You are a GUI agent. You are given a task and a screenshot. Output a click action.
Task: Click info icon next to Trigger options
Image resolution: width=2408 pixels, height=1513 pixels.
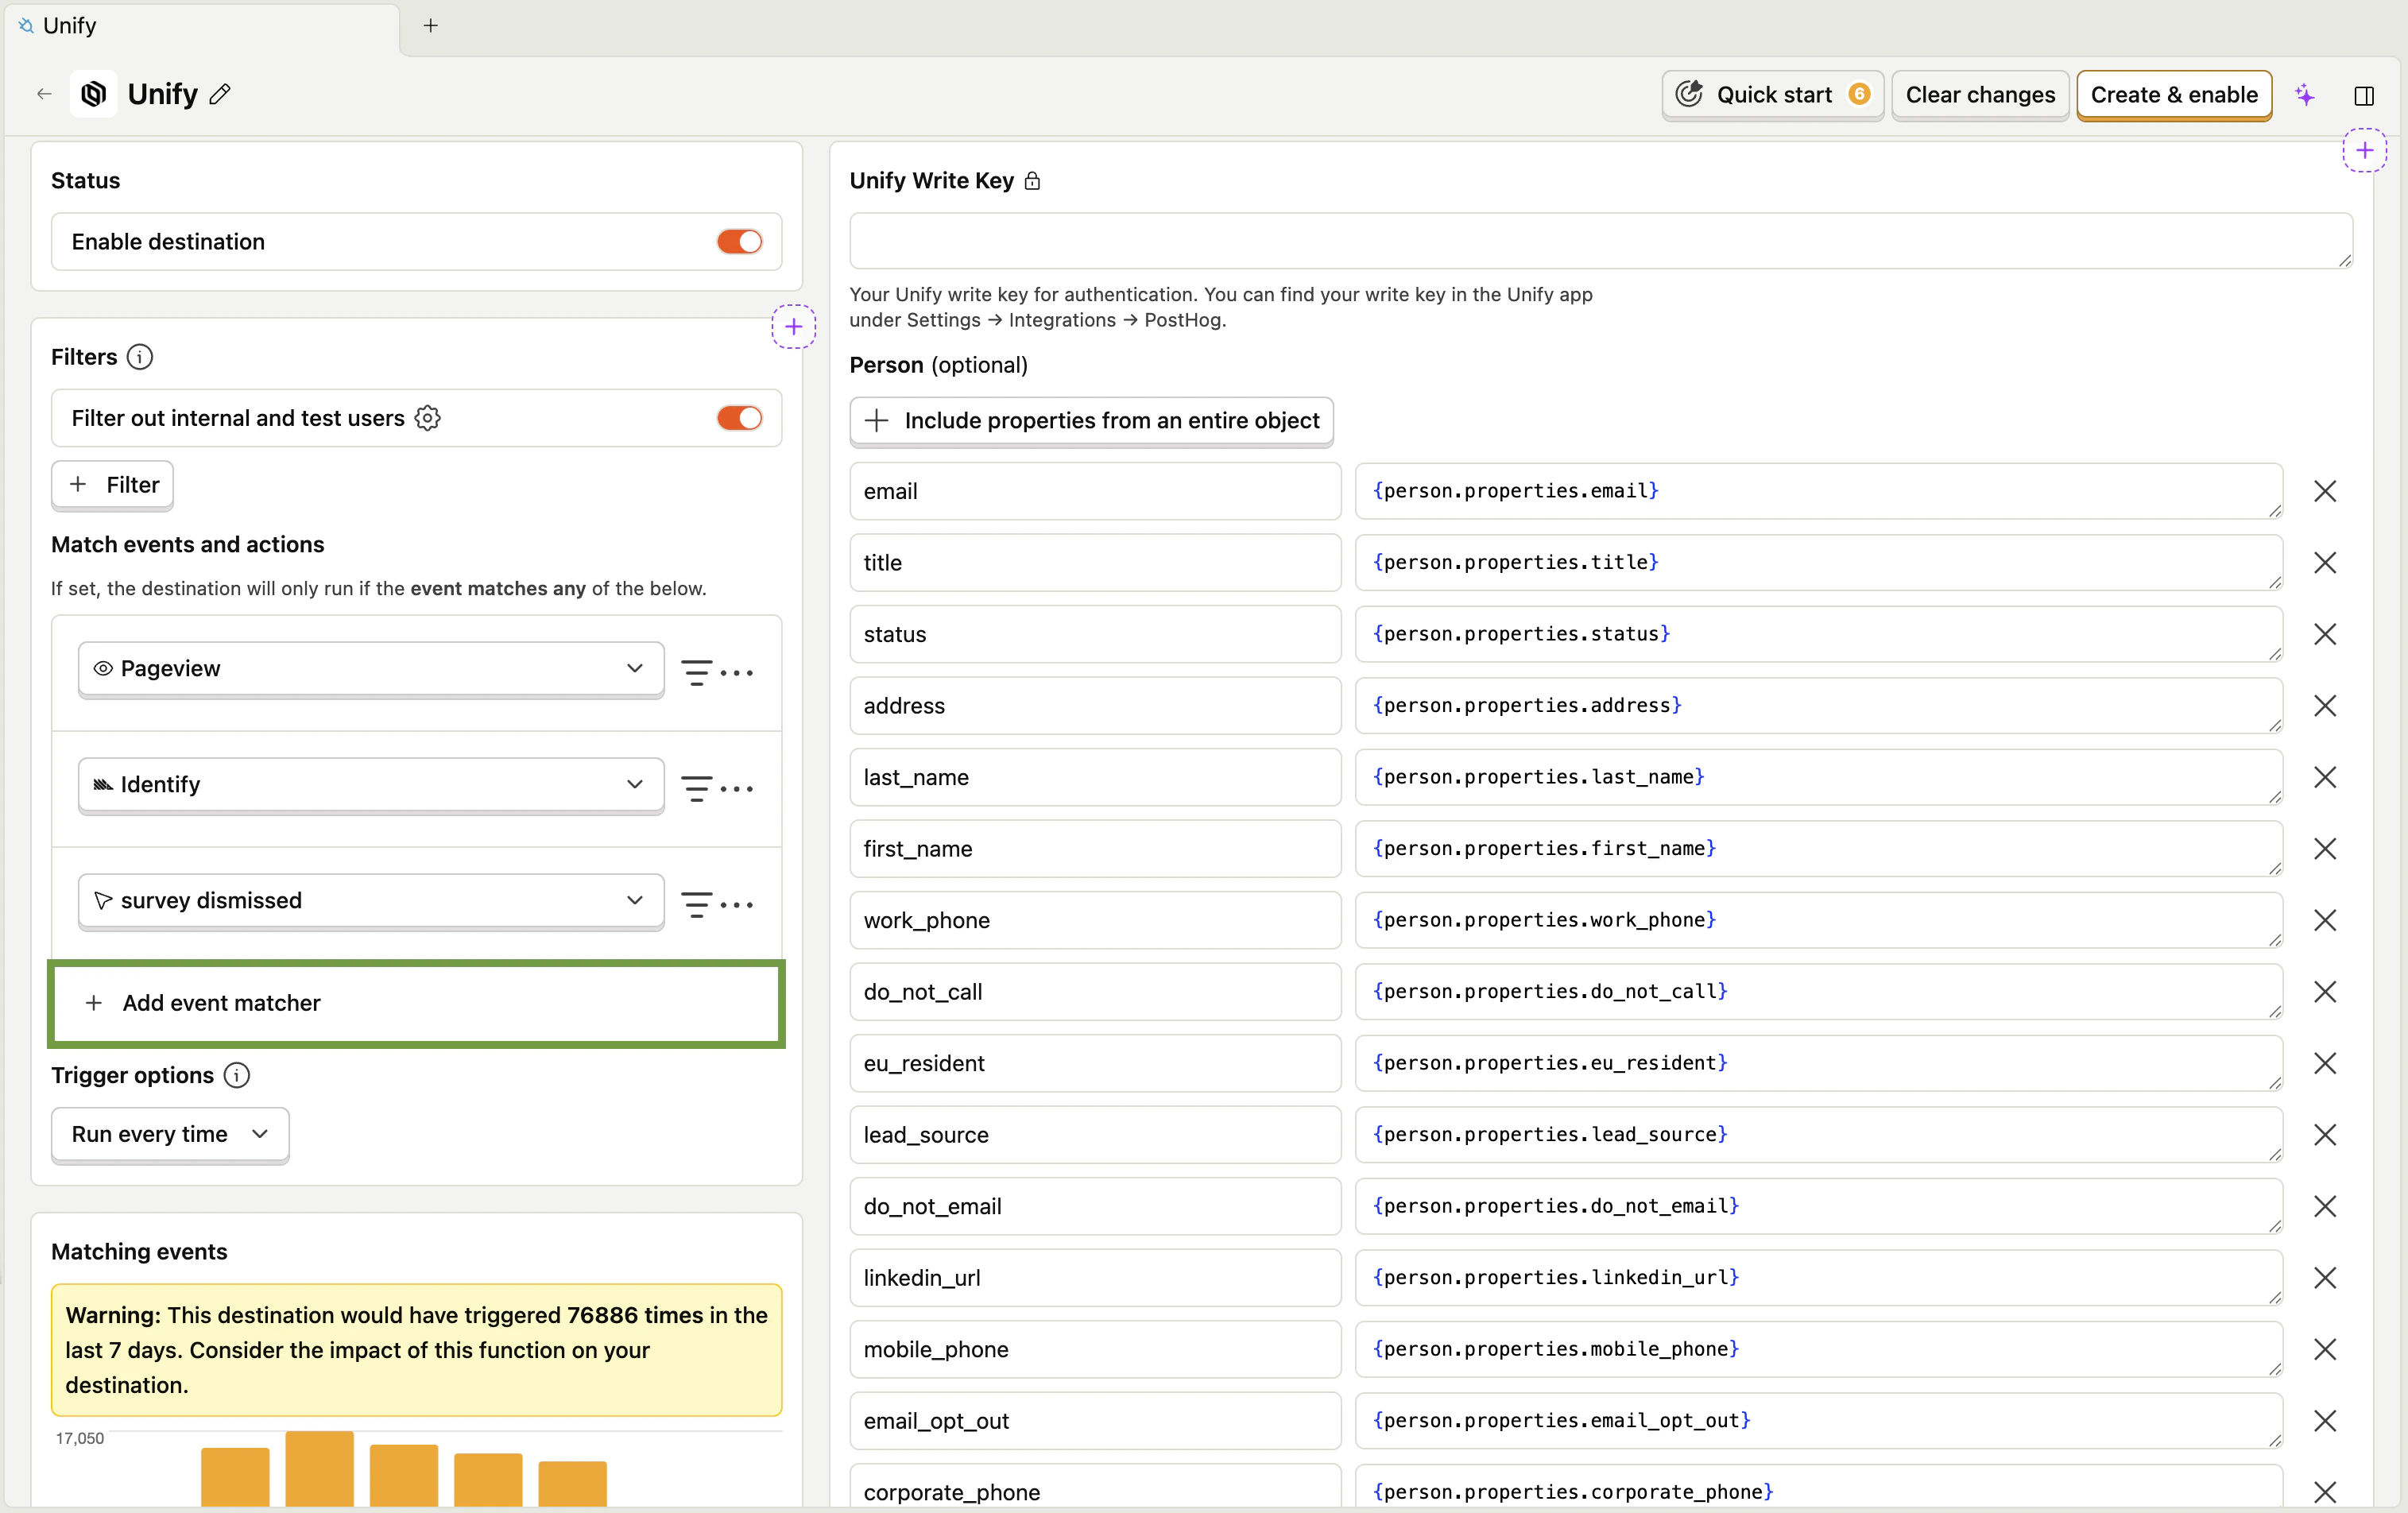click(x=237, y=1075)
